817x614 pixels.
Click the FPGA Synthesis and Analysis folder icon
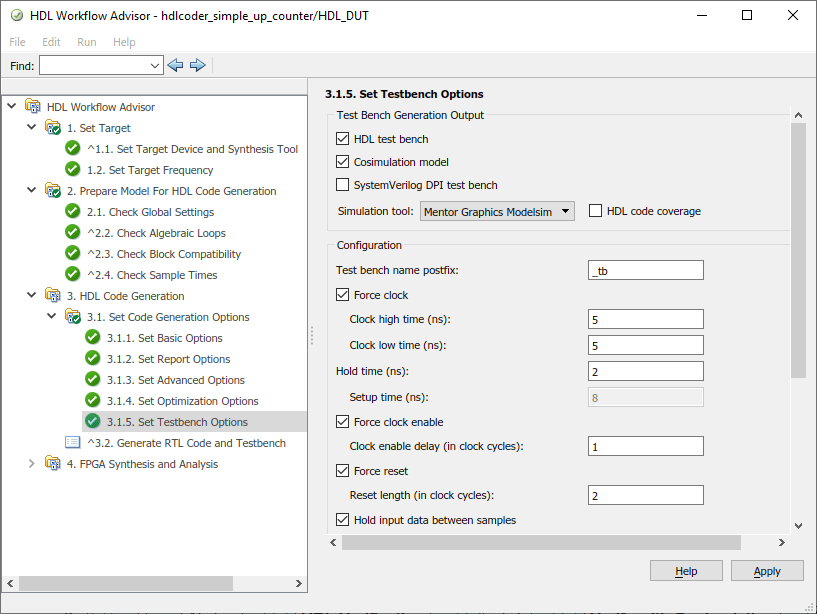tap(52, 464)
